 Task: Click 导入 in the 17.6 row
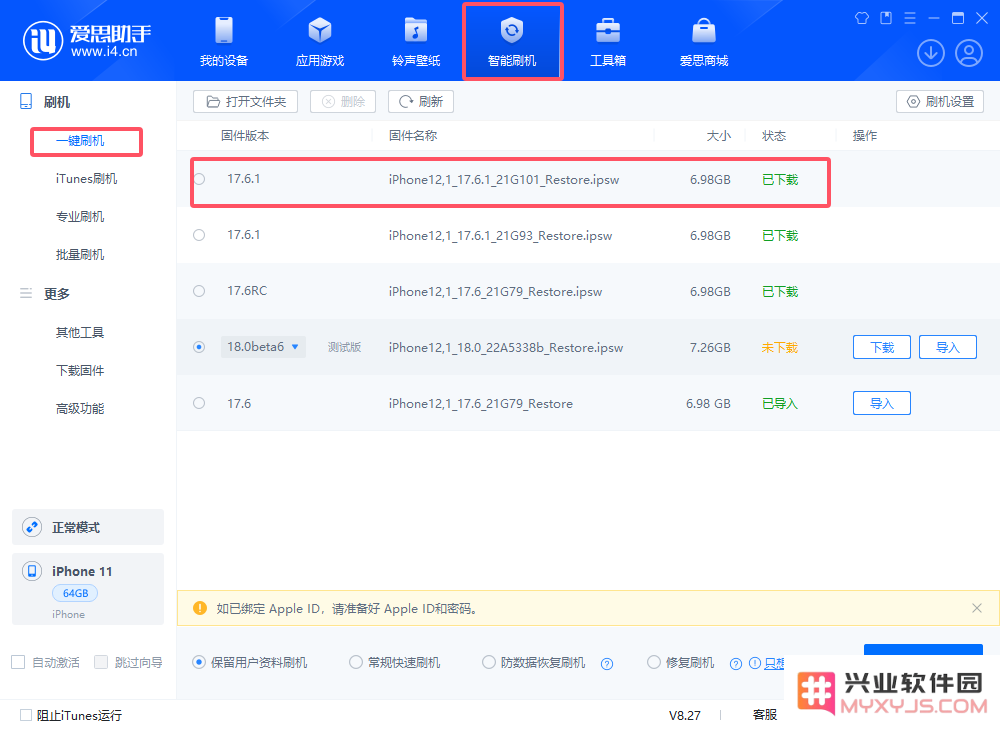coord(882,403)
